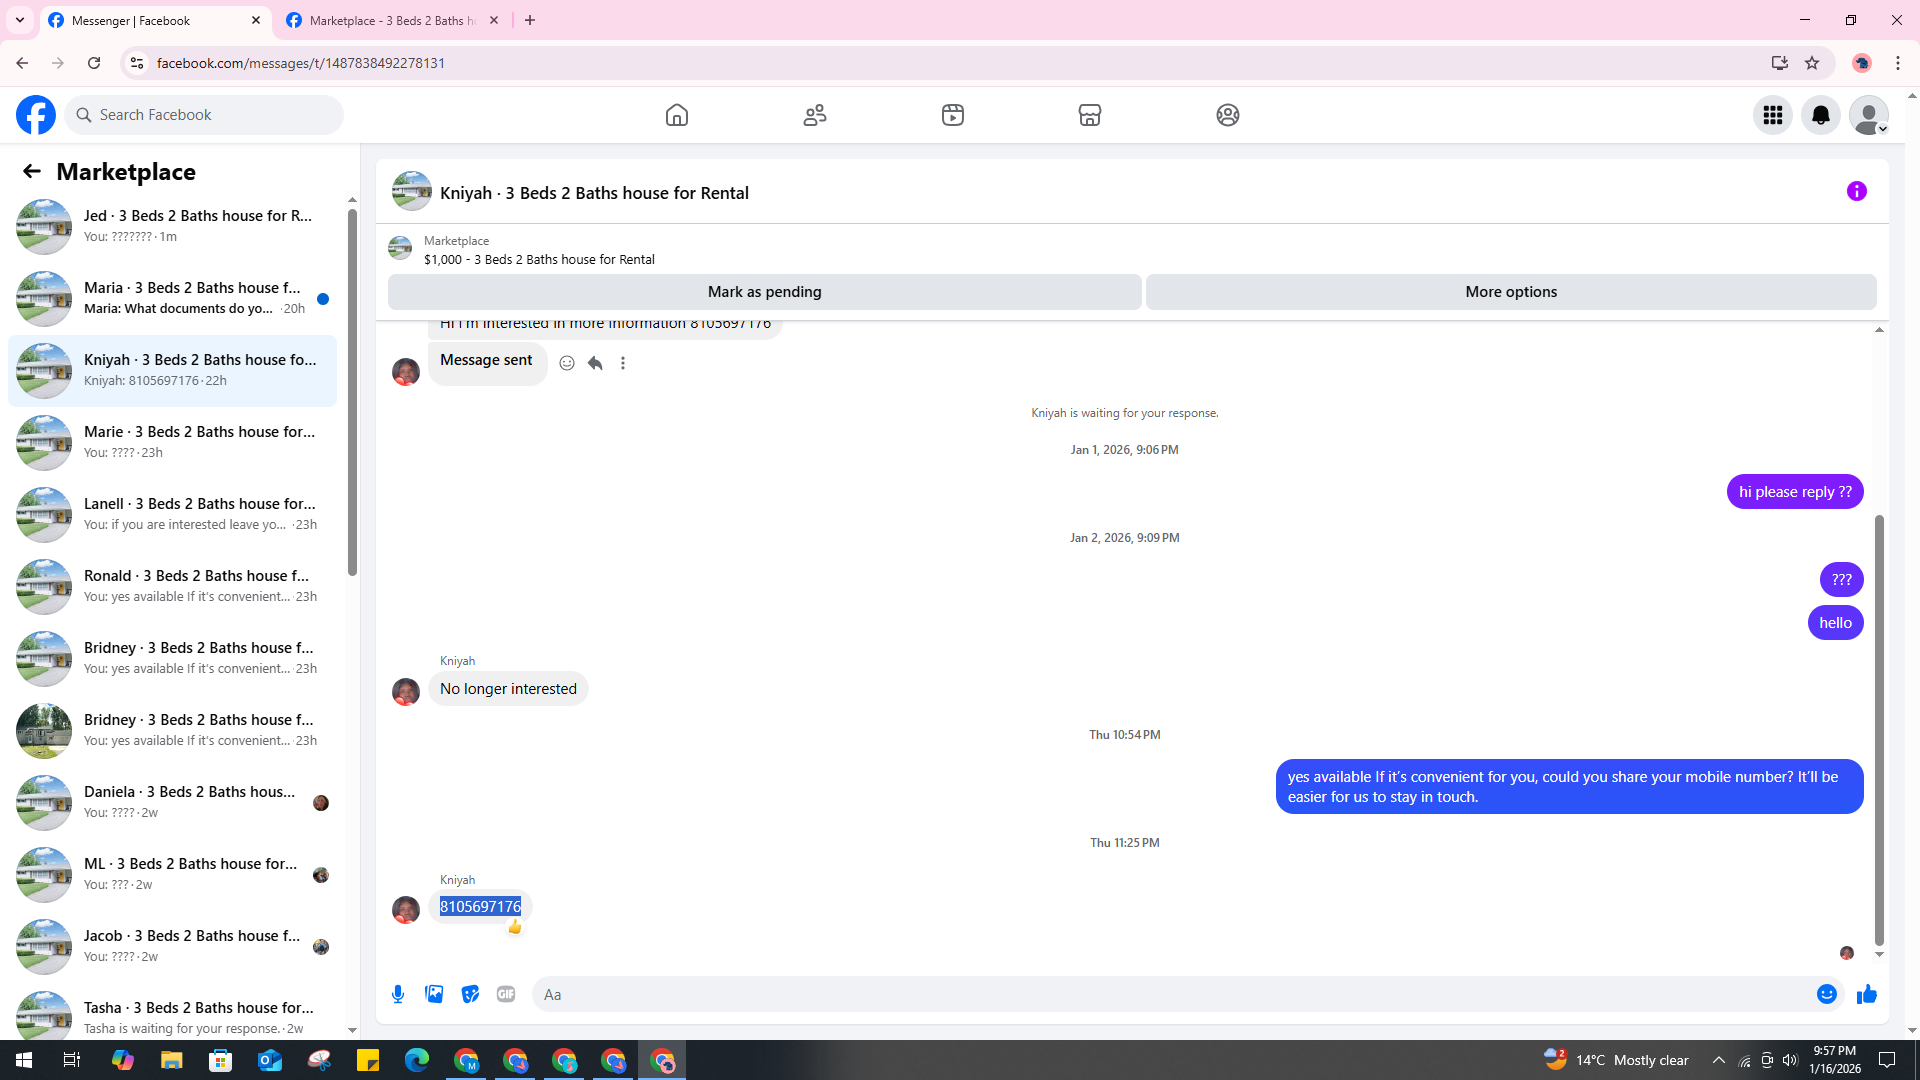The width and height of the screenshot is (1920, 1080).
Task: Open the sticker picker icon
Action: click(x=470, y=994)
